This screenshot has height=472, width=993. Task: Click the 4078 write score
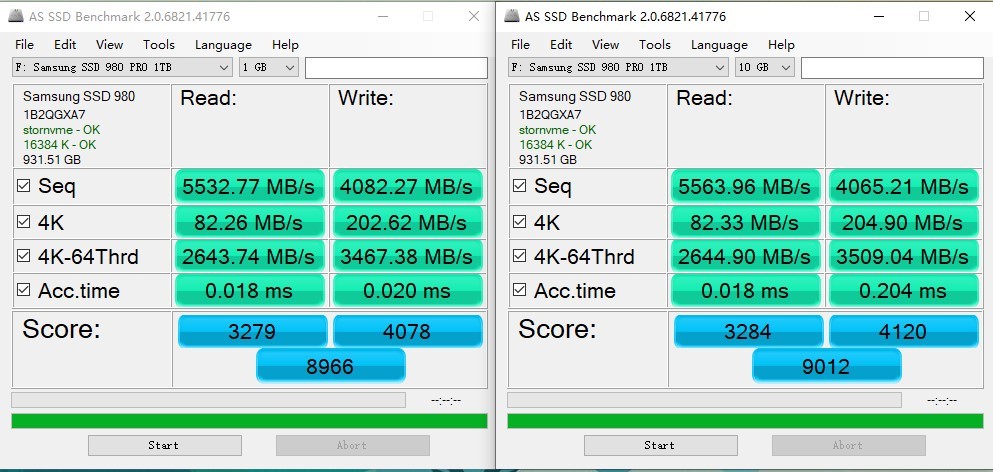click(x=408, y=331)
